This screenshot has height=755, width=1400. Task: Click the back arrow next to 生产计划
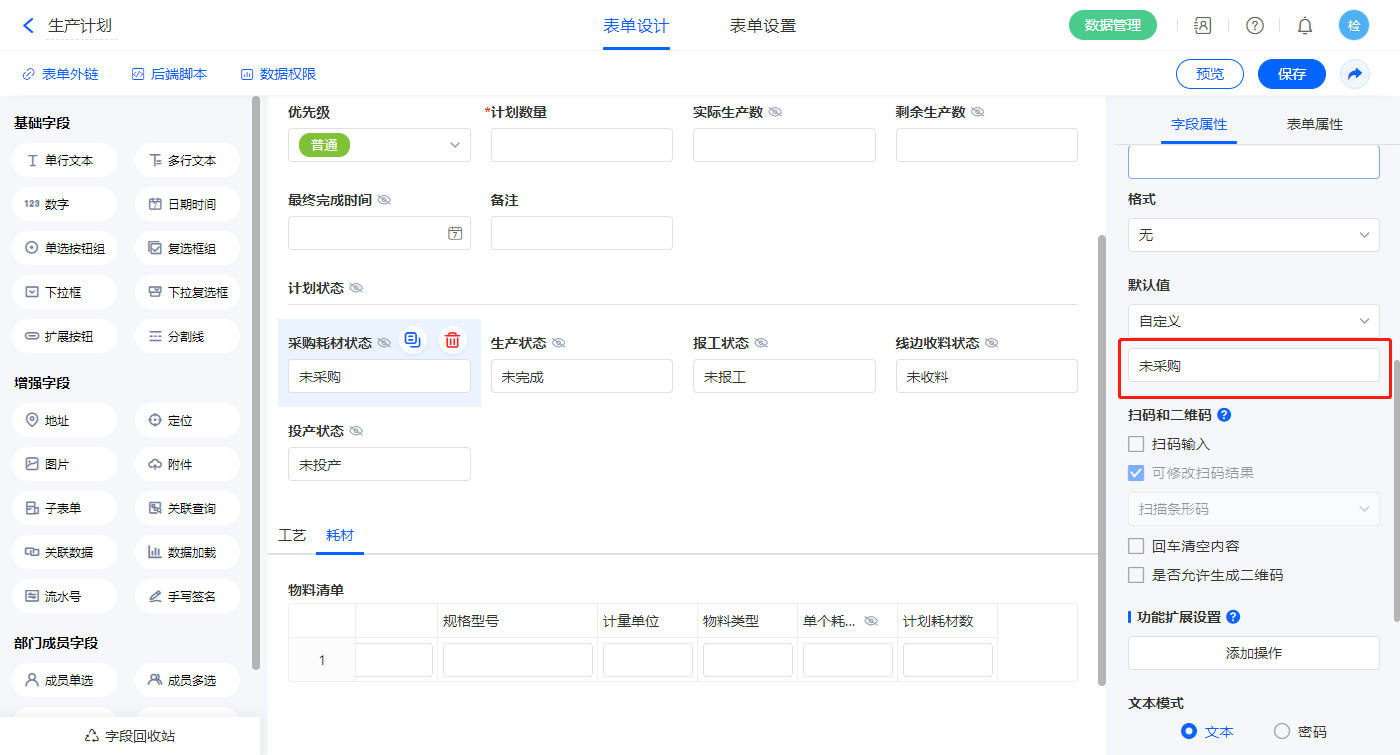pyautogui.click(x=28, y=26)
